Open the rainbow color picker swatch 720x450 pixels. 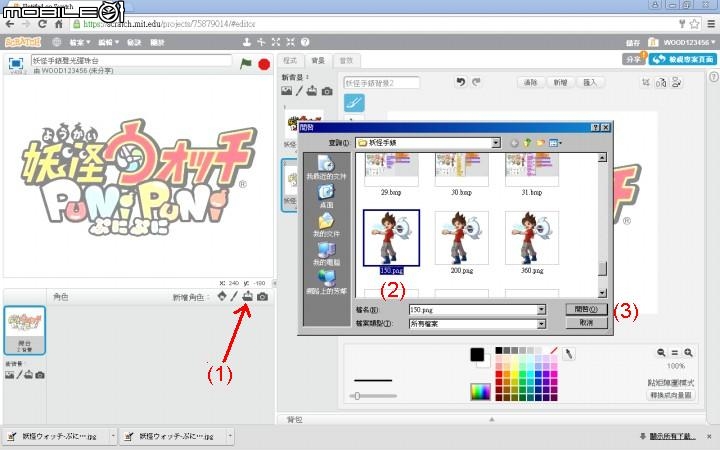480,392
